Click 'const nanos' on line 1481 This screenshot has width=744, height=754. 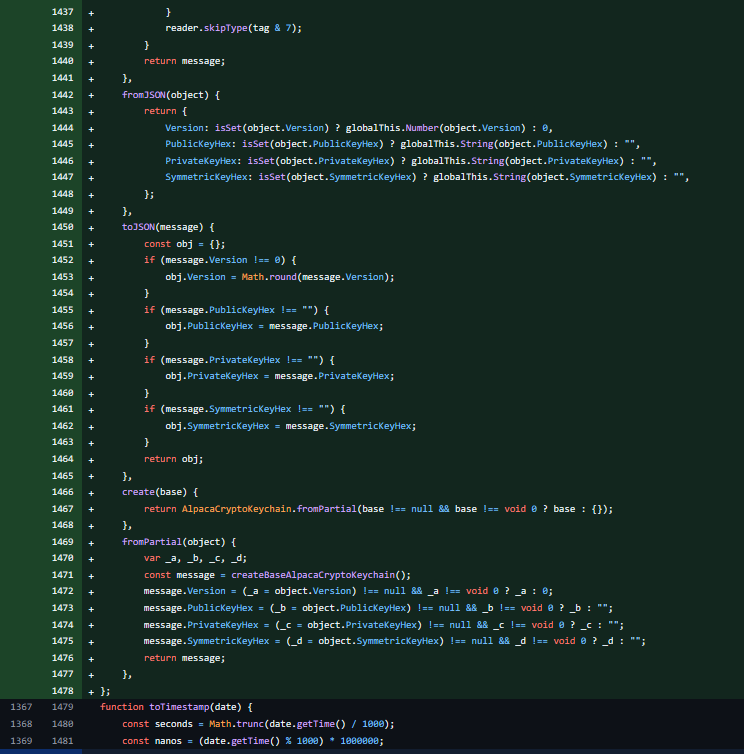pos(152,741)
